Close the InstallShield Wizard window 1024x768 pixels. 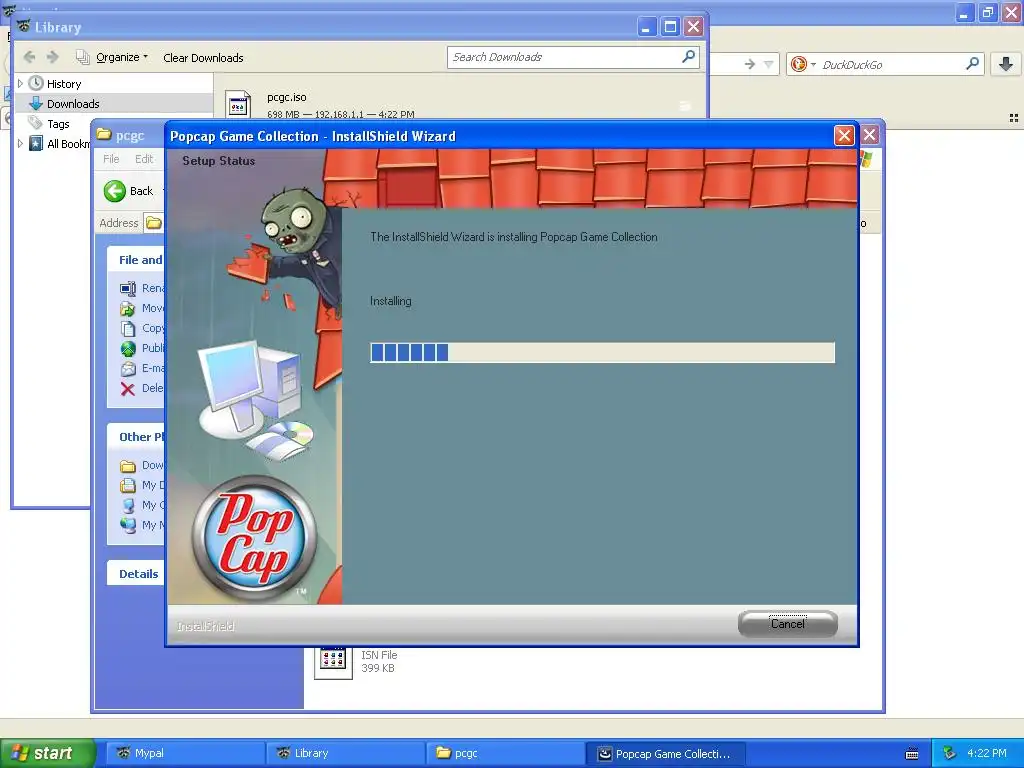coord(844,135)
